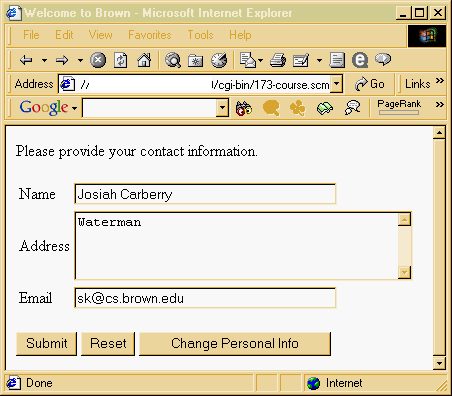Go back with the Back arrow
The image size is (452, 396).
coord(26,60)
